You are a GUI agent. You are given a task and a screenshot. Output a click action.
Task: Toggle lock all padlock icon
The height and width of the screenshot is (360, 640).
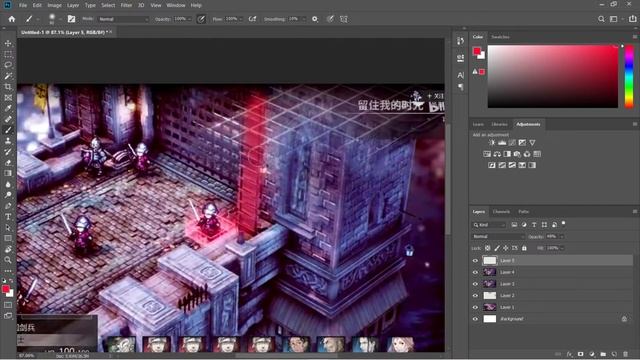524,248
